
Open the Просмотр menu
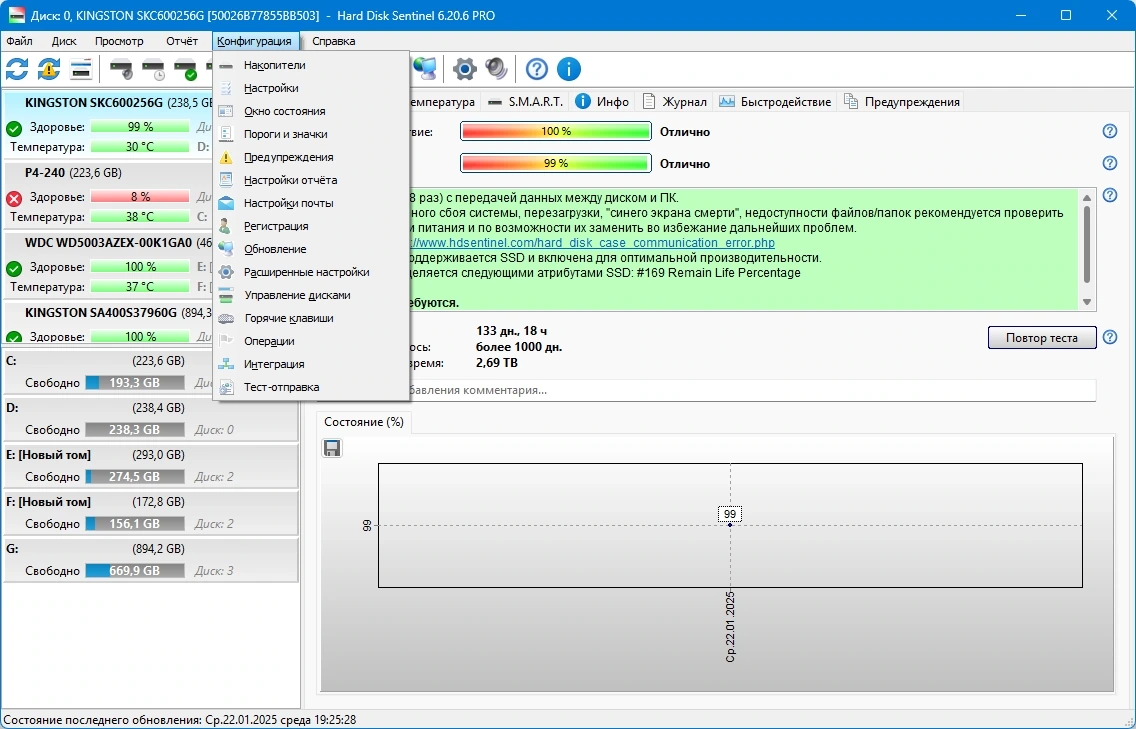pyautogui.click(x=119, y=41)
